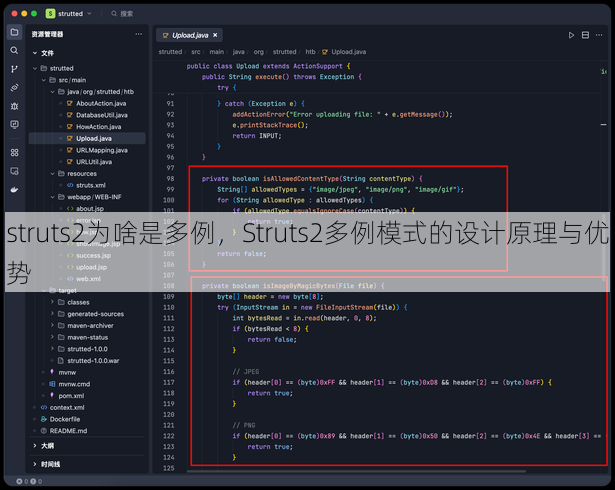This screenshot has height=490, width=615.
Task: Select Upload.java in the file tree
Action: pyautogui.click(x=87, y=138)
